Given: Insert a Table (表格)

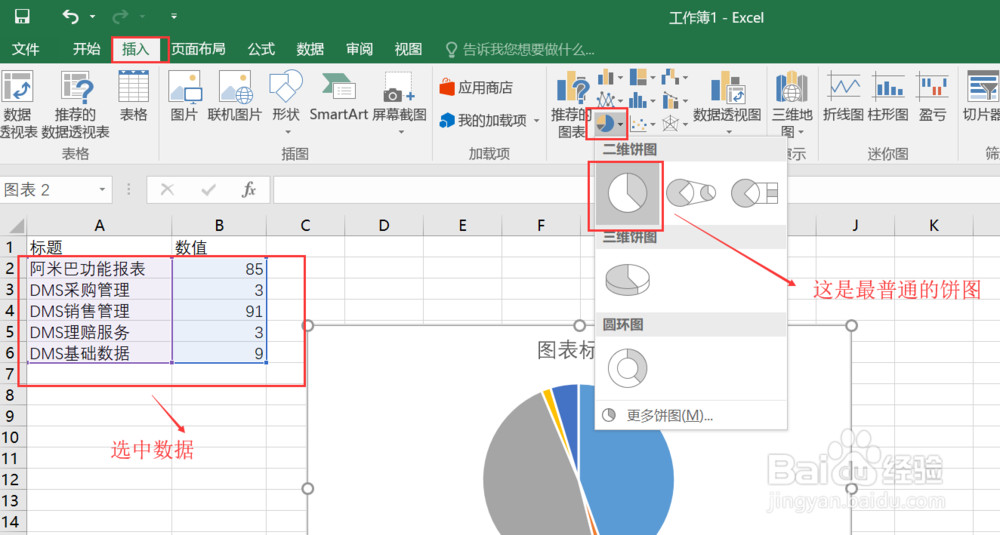Looking at the screenshot, I should click(x=133, y=96).
